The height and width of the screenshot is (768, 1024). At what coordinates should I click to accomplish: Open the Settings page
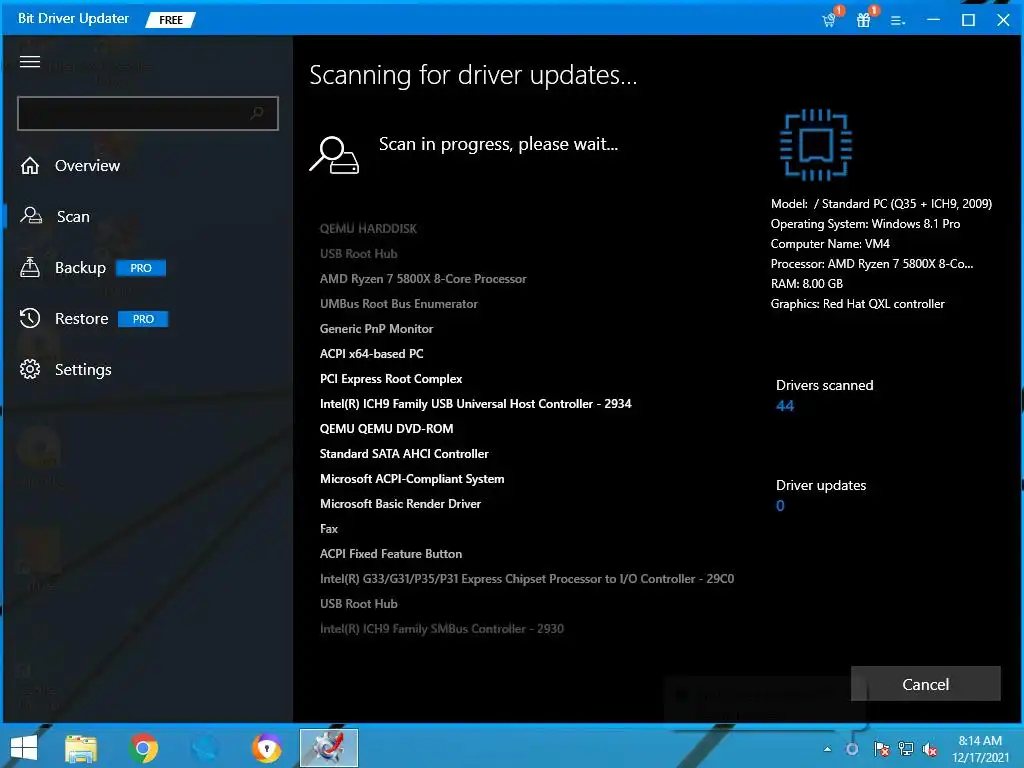click(x=83, y=370)
